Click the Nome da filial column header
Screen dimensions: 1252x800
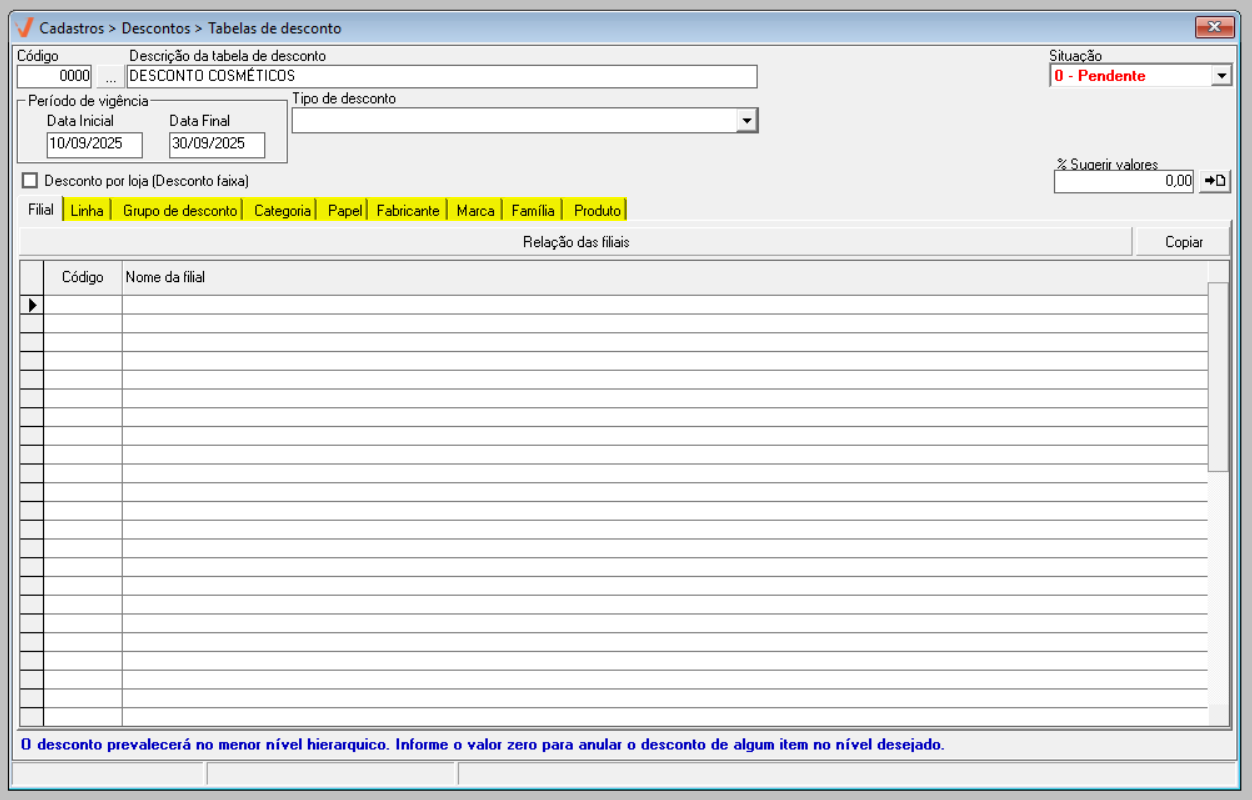click(665, 277)
